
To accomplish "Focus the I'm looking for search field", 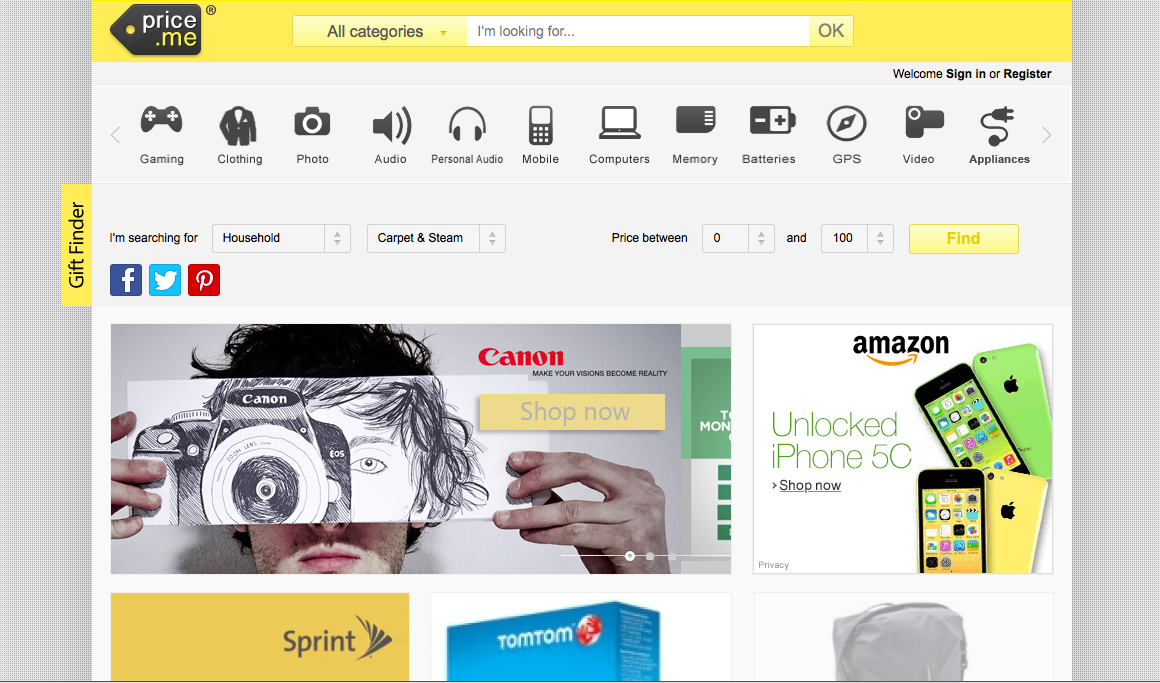I will point(638,31).
